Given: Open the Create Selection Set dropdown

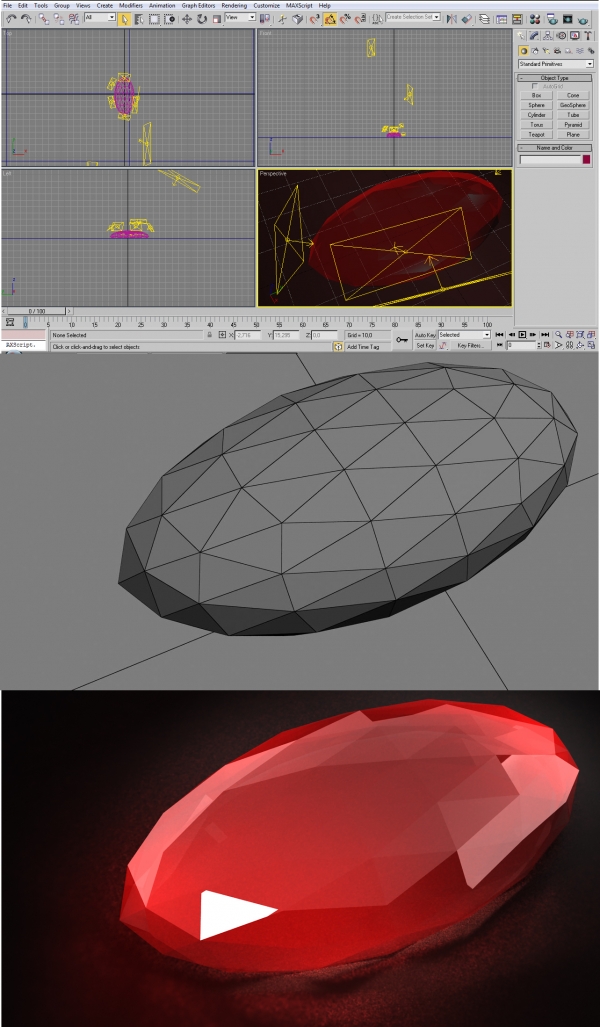Looking at the screenshot, I should (413, 17).
